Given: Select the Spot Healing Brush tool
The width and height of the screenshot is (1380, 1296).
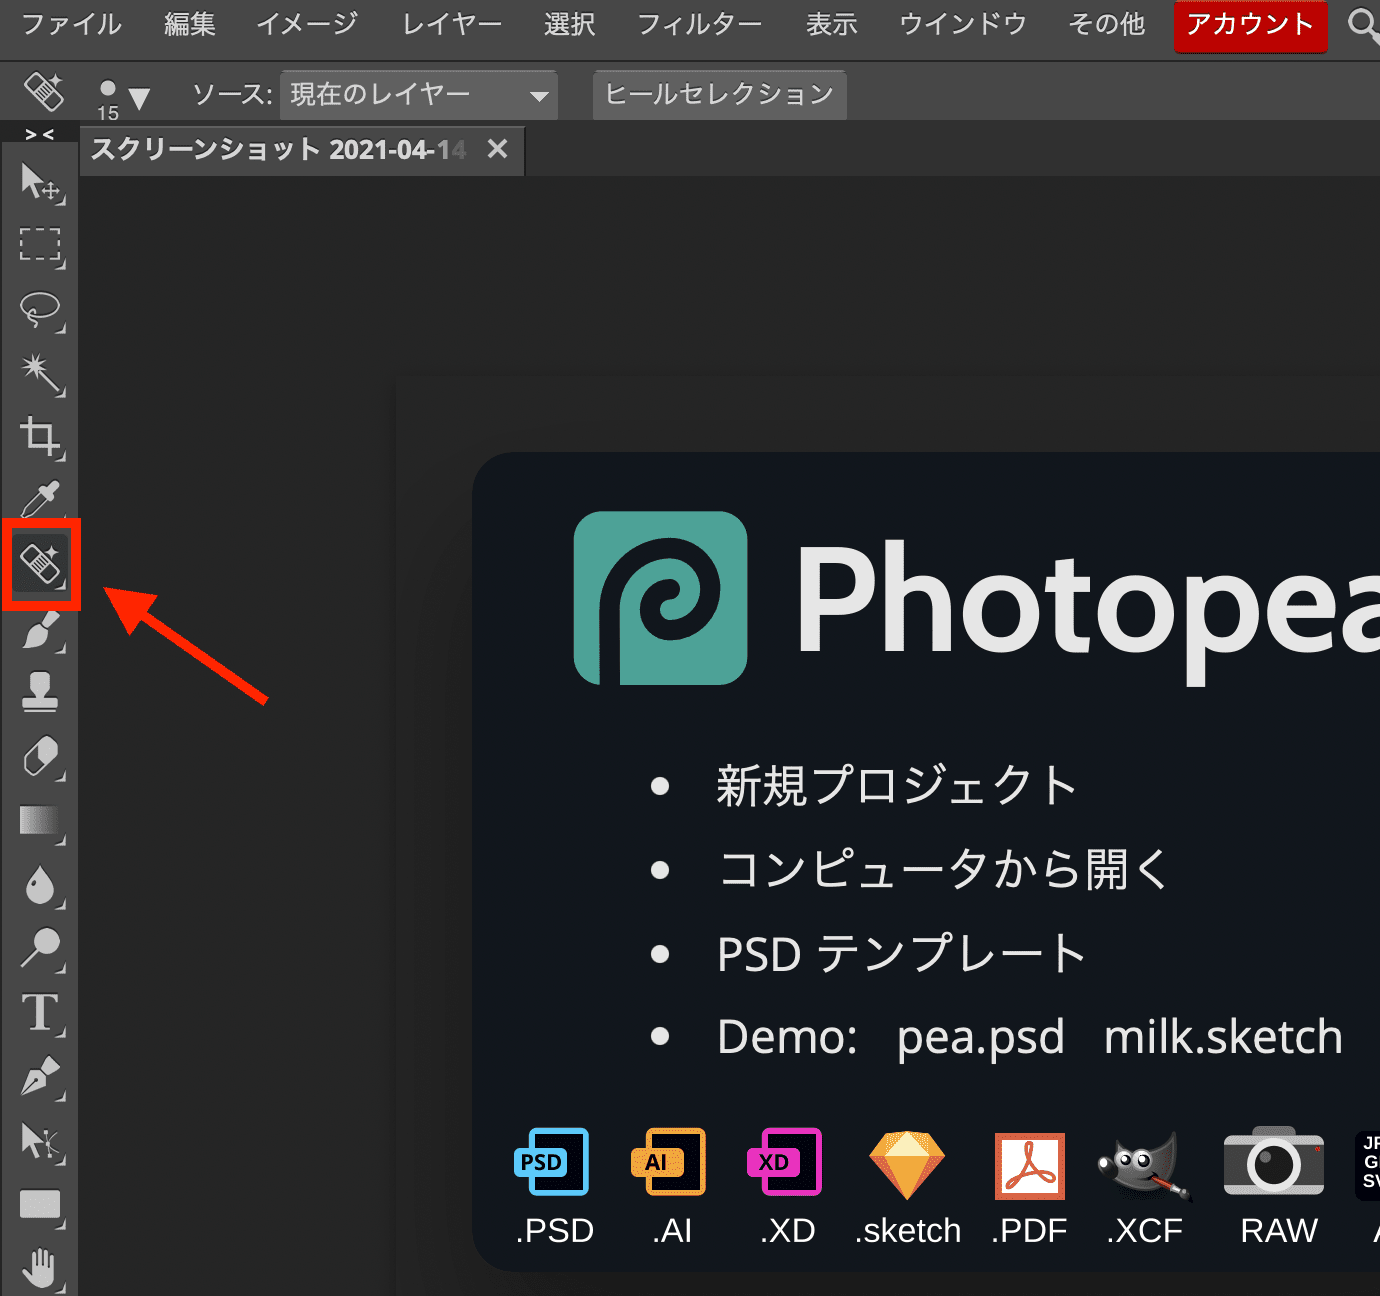Looking at the screenshot, I should click(40, 564).
